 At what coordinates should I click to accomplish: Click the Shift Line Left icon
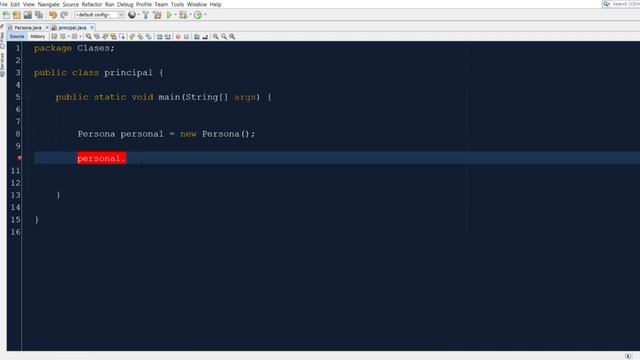click(x=160, y=36)
